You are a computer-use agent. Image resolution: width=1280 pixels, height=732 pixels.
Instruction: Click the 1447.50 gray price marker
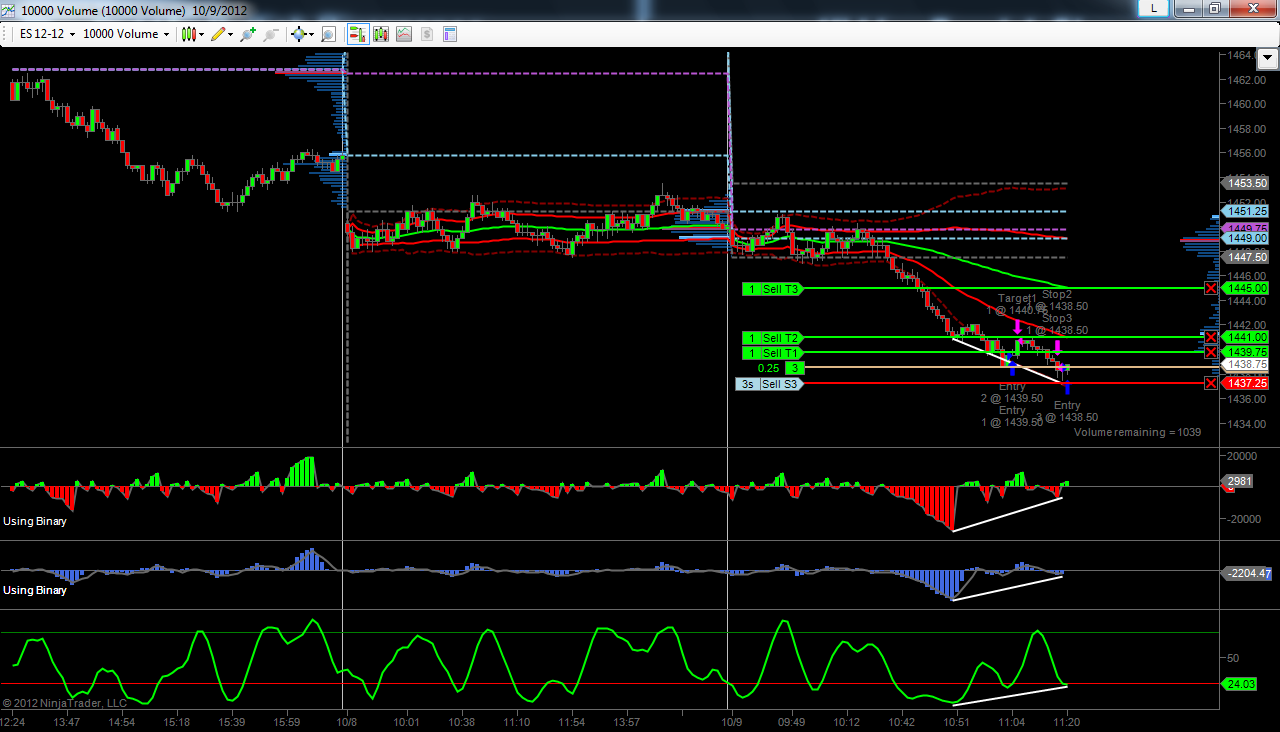[1246, 257]
